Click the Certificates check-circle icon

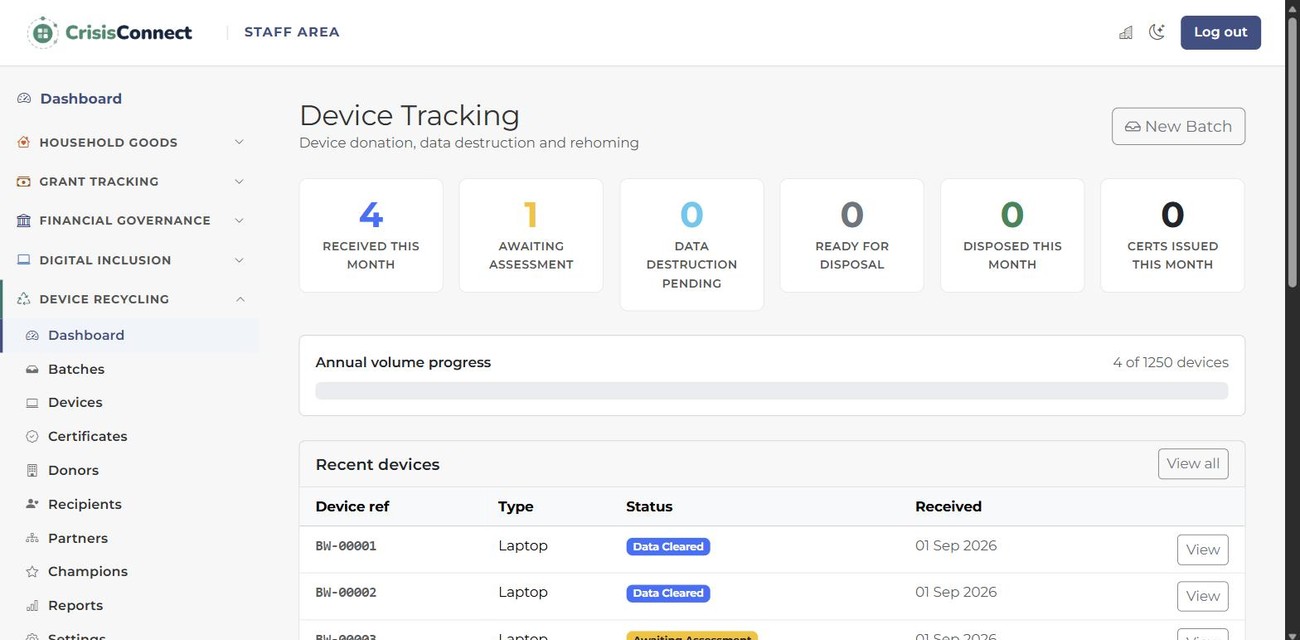click(x=32, y=436)
